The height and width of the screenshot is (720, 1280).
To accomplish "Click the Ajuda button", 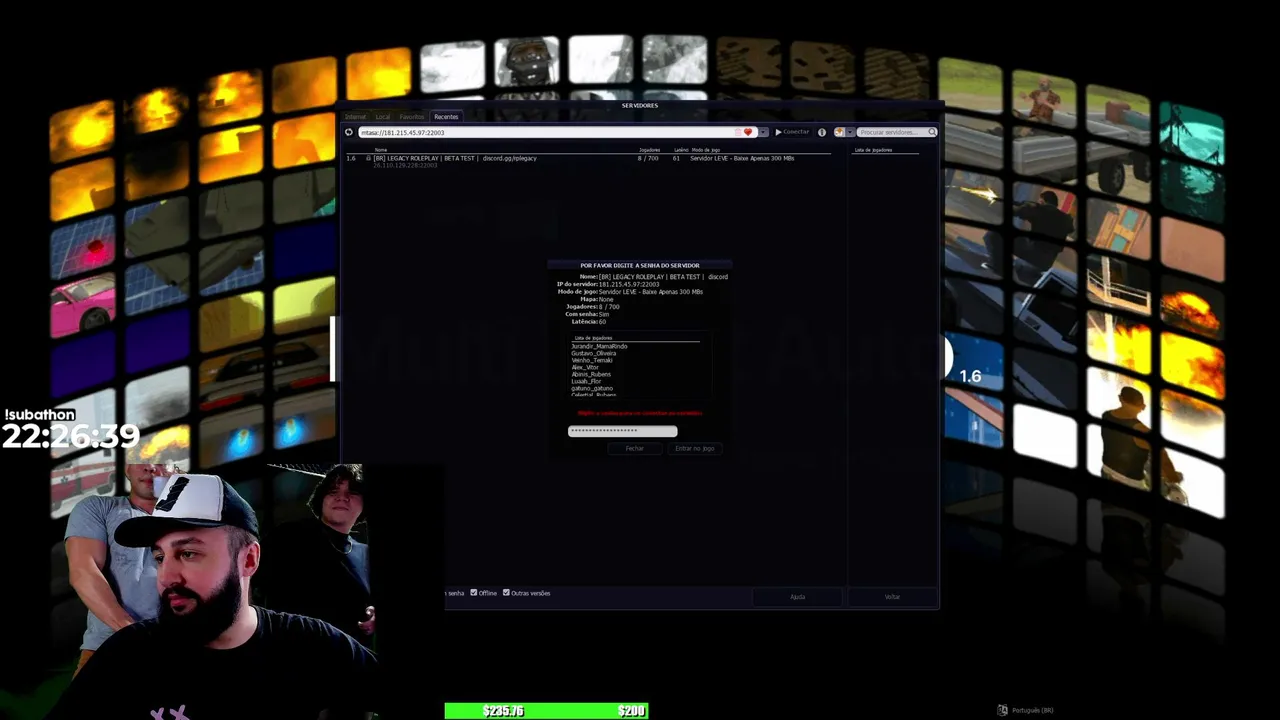I will point(797,597).
